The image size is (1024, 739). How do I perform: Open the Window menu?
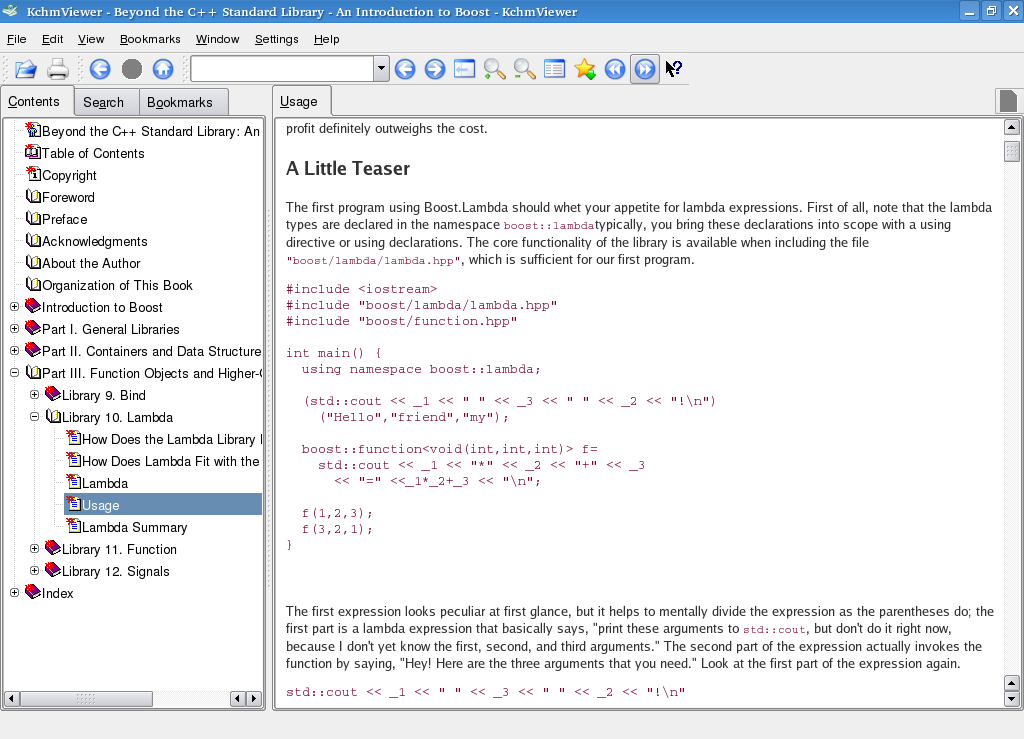[217, 39]
